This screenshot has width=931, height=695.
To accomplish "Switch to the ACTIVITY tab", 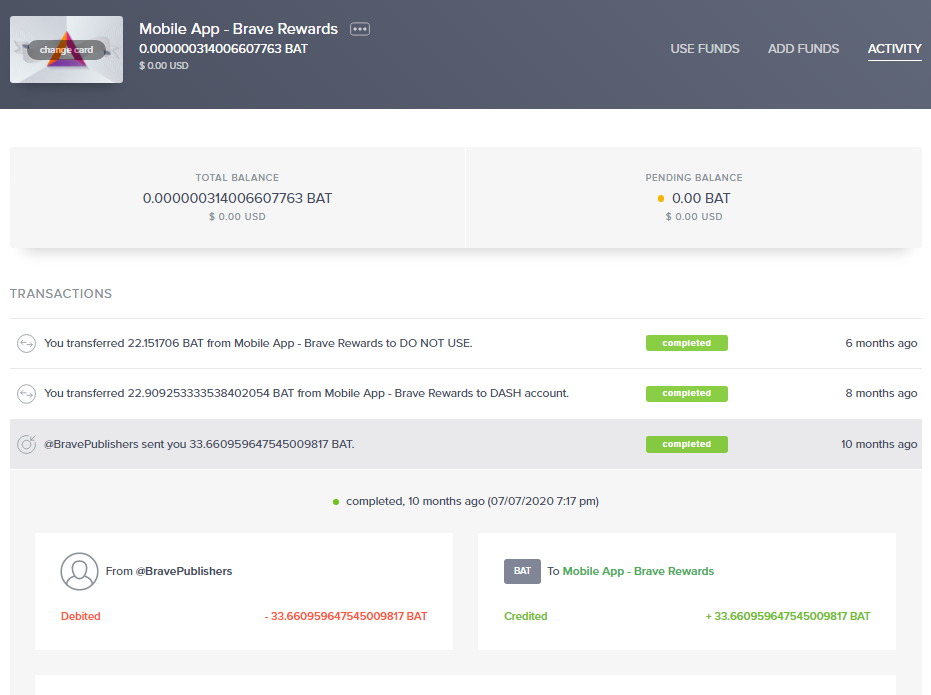I will [x=894, y=49].
